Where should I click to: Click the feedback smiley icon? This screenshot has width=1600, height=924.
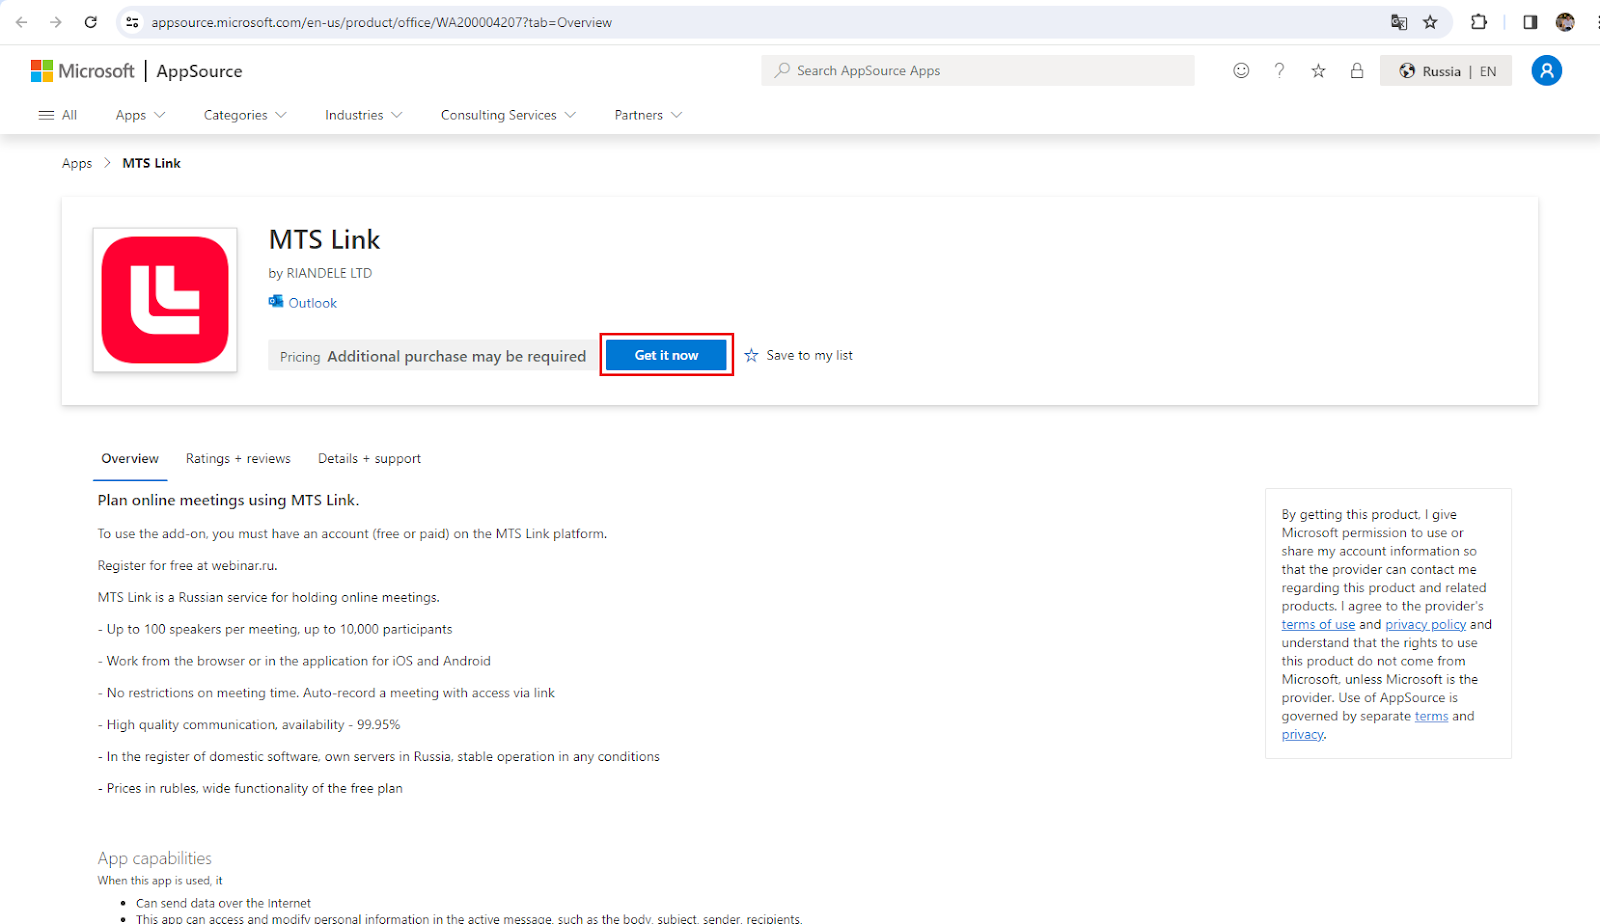point(1241,70)
